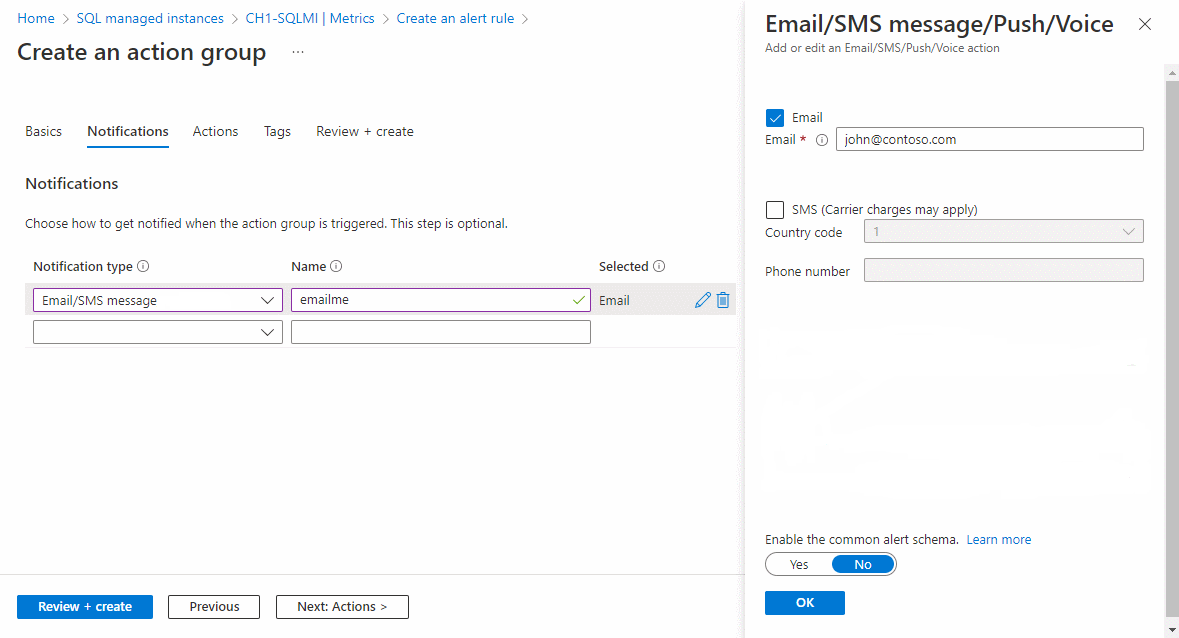Delete the emailme notification with trash icon
1179x638 pixels.
coord(723,300)
